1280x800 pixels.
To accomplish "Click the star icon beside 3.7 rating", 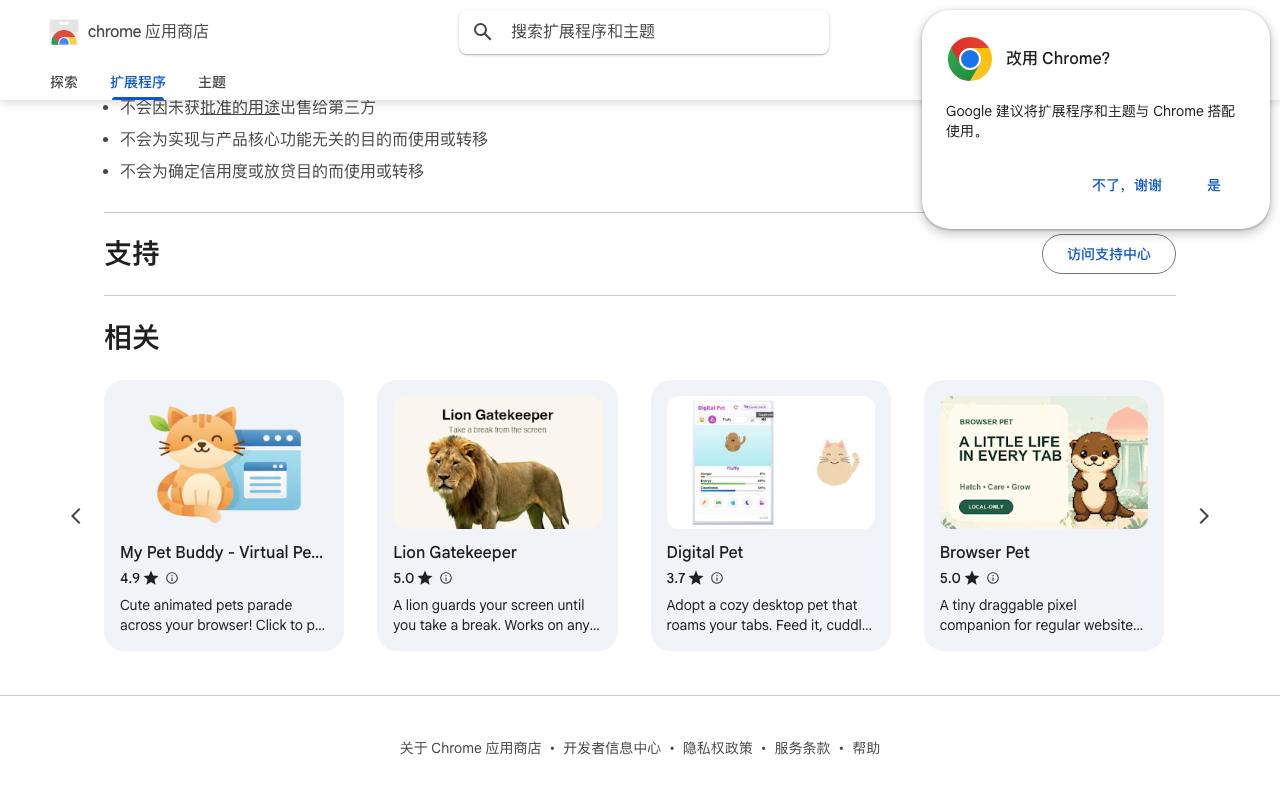I will [696, 578].
